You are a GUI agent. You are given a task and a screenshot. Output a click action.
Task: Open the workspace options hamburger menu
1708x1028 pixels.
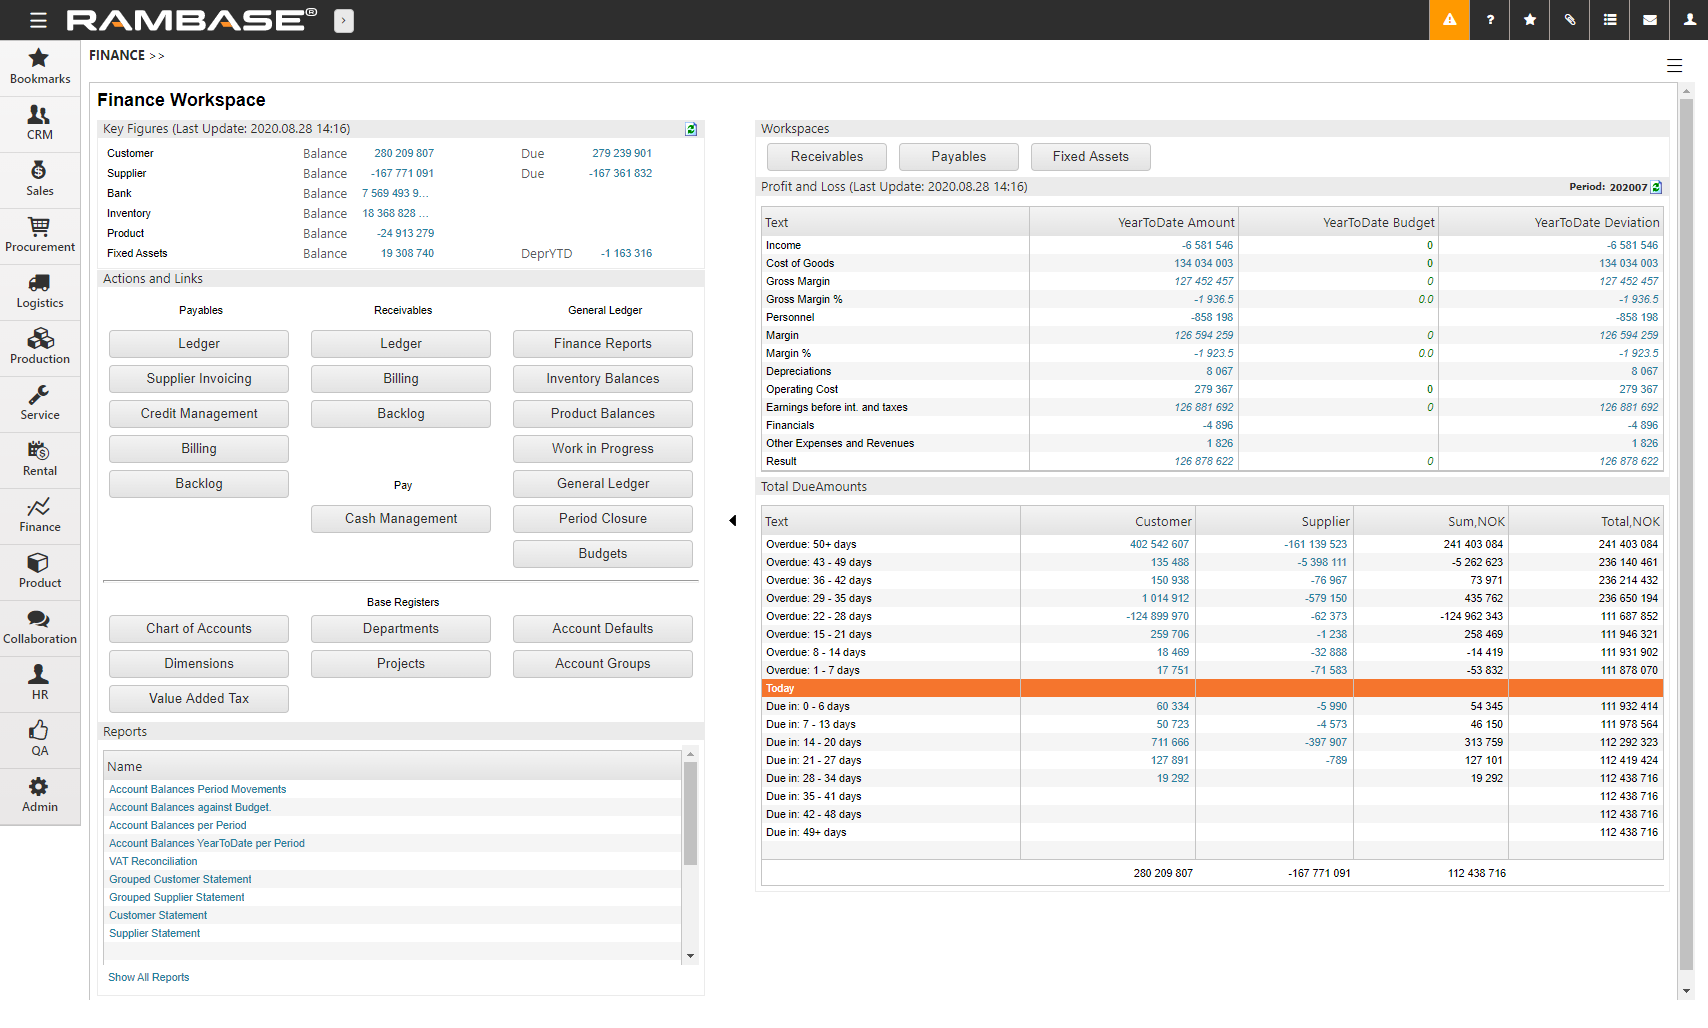point(1675,65)
